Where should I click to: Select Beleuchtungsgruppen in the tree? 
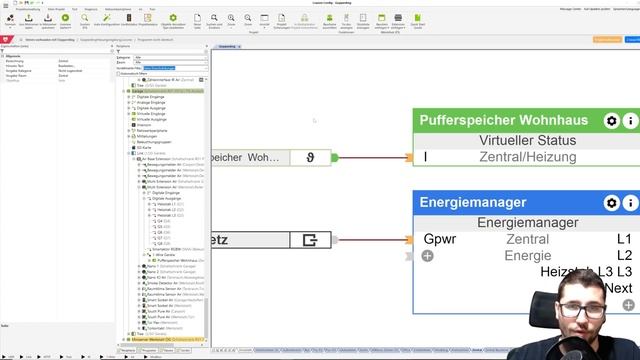[154, 142]
